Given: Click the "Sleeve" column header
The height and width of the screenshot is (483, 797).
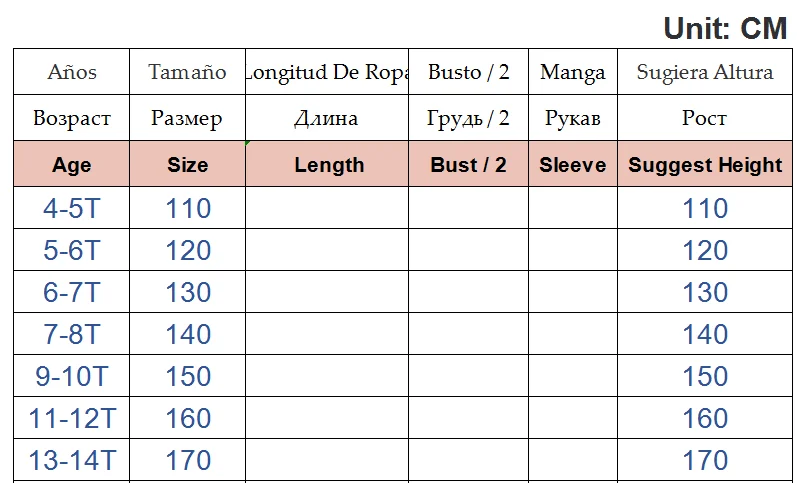Looking at the screenshot, I should [573, 165].
